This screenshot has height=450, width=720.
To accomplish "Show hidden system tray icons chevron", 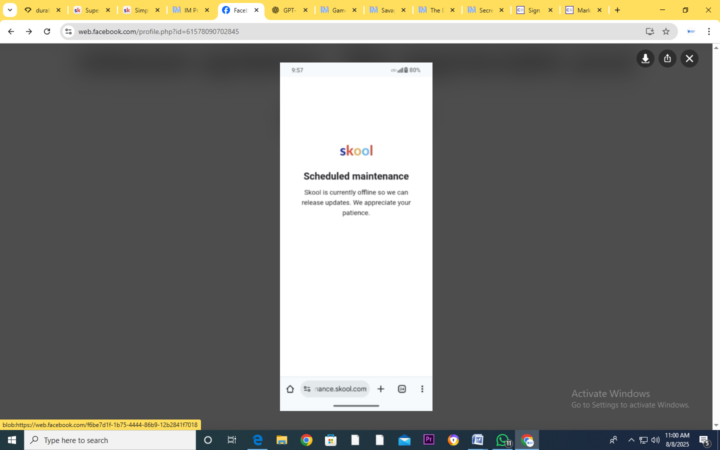I will 631,440.
